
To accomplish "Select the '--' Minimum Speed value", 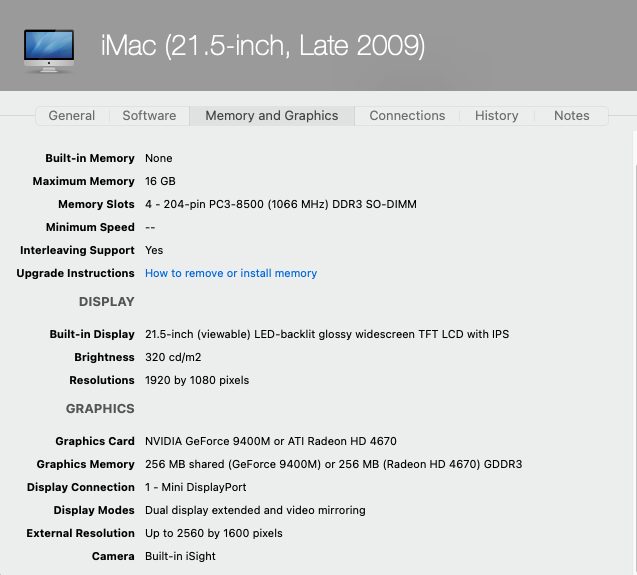I will click(150, 227).
